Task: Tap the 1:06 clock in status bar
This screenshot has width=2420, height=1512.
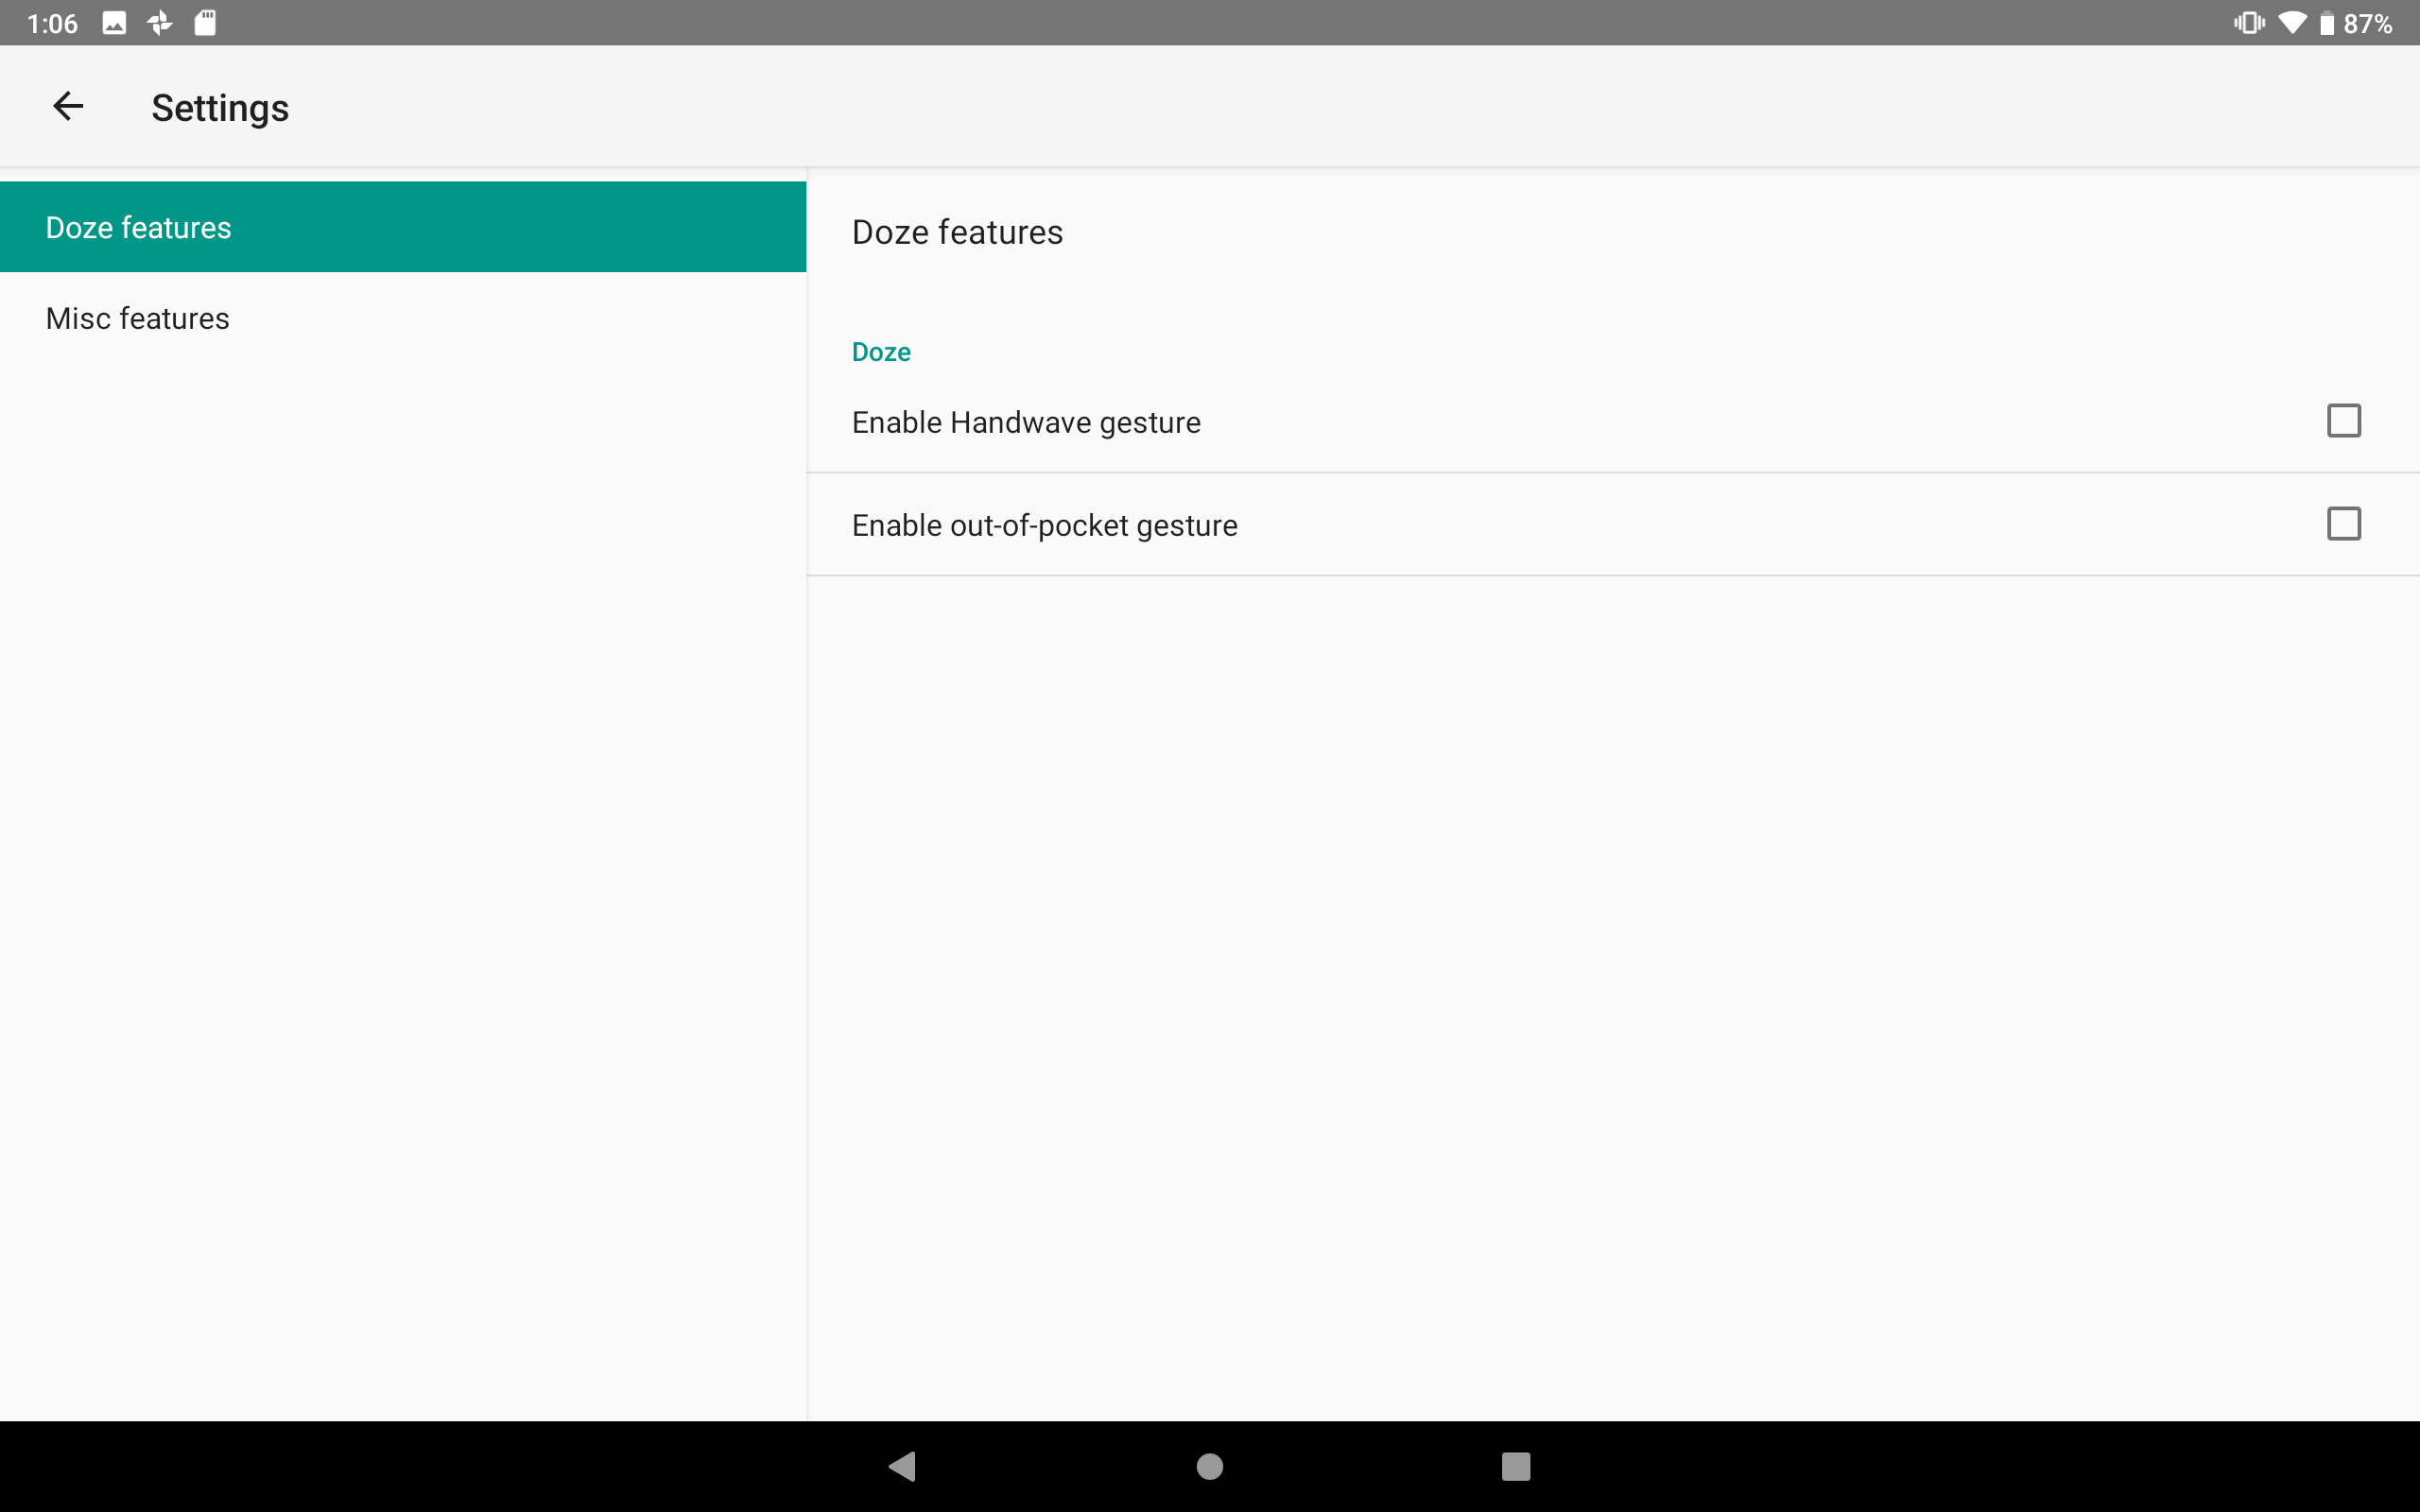Action: pos(52,24)
